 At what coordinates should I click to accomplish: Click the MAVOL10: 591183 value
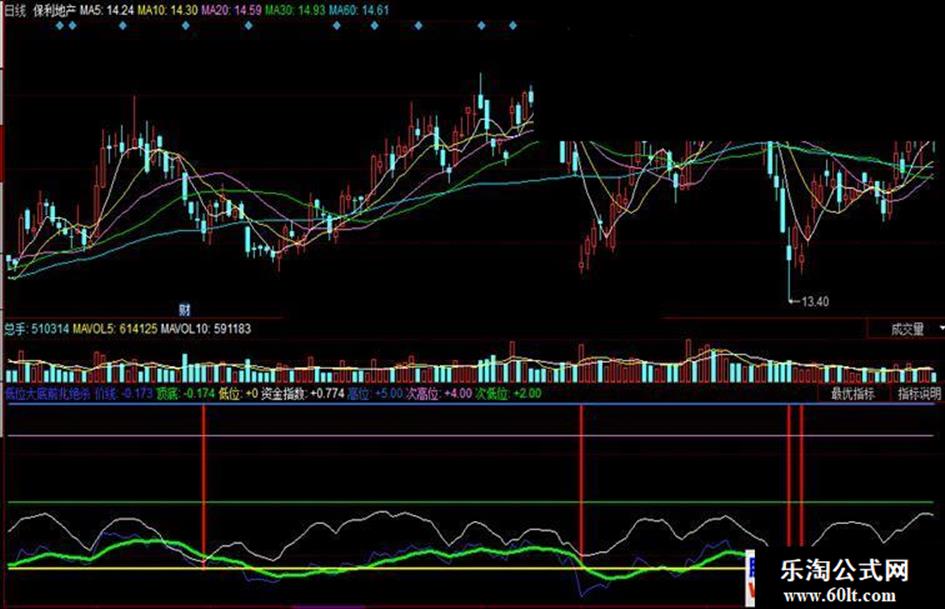point(206,329)
